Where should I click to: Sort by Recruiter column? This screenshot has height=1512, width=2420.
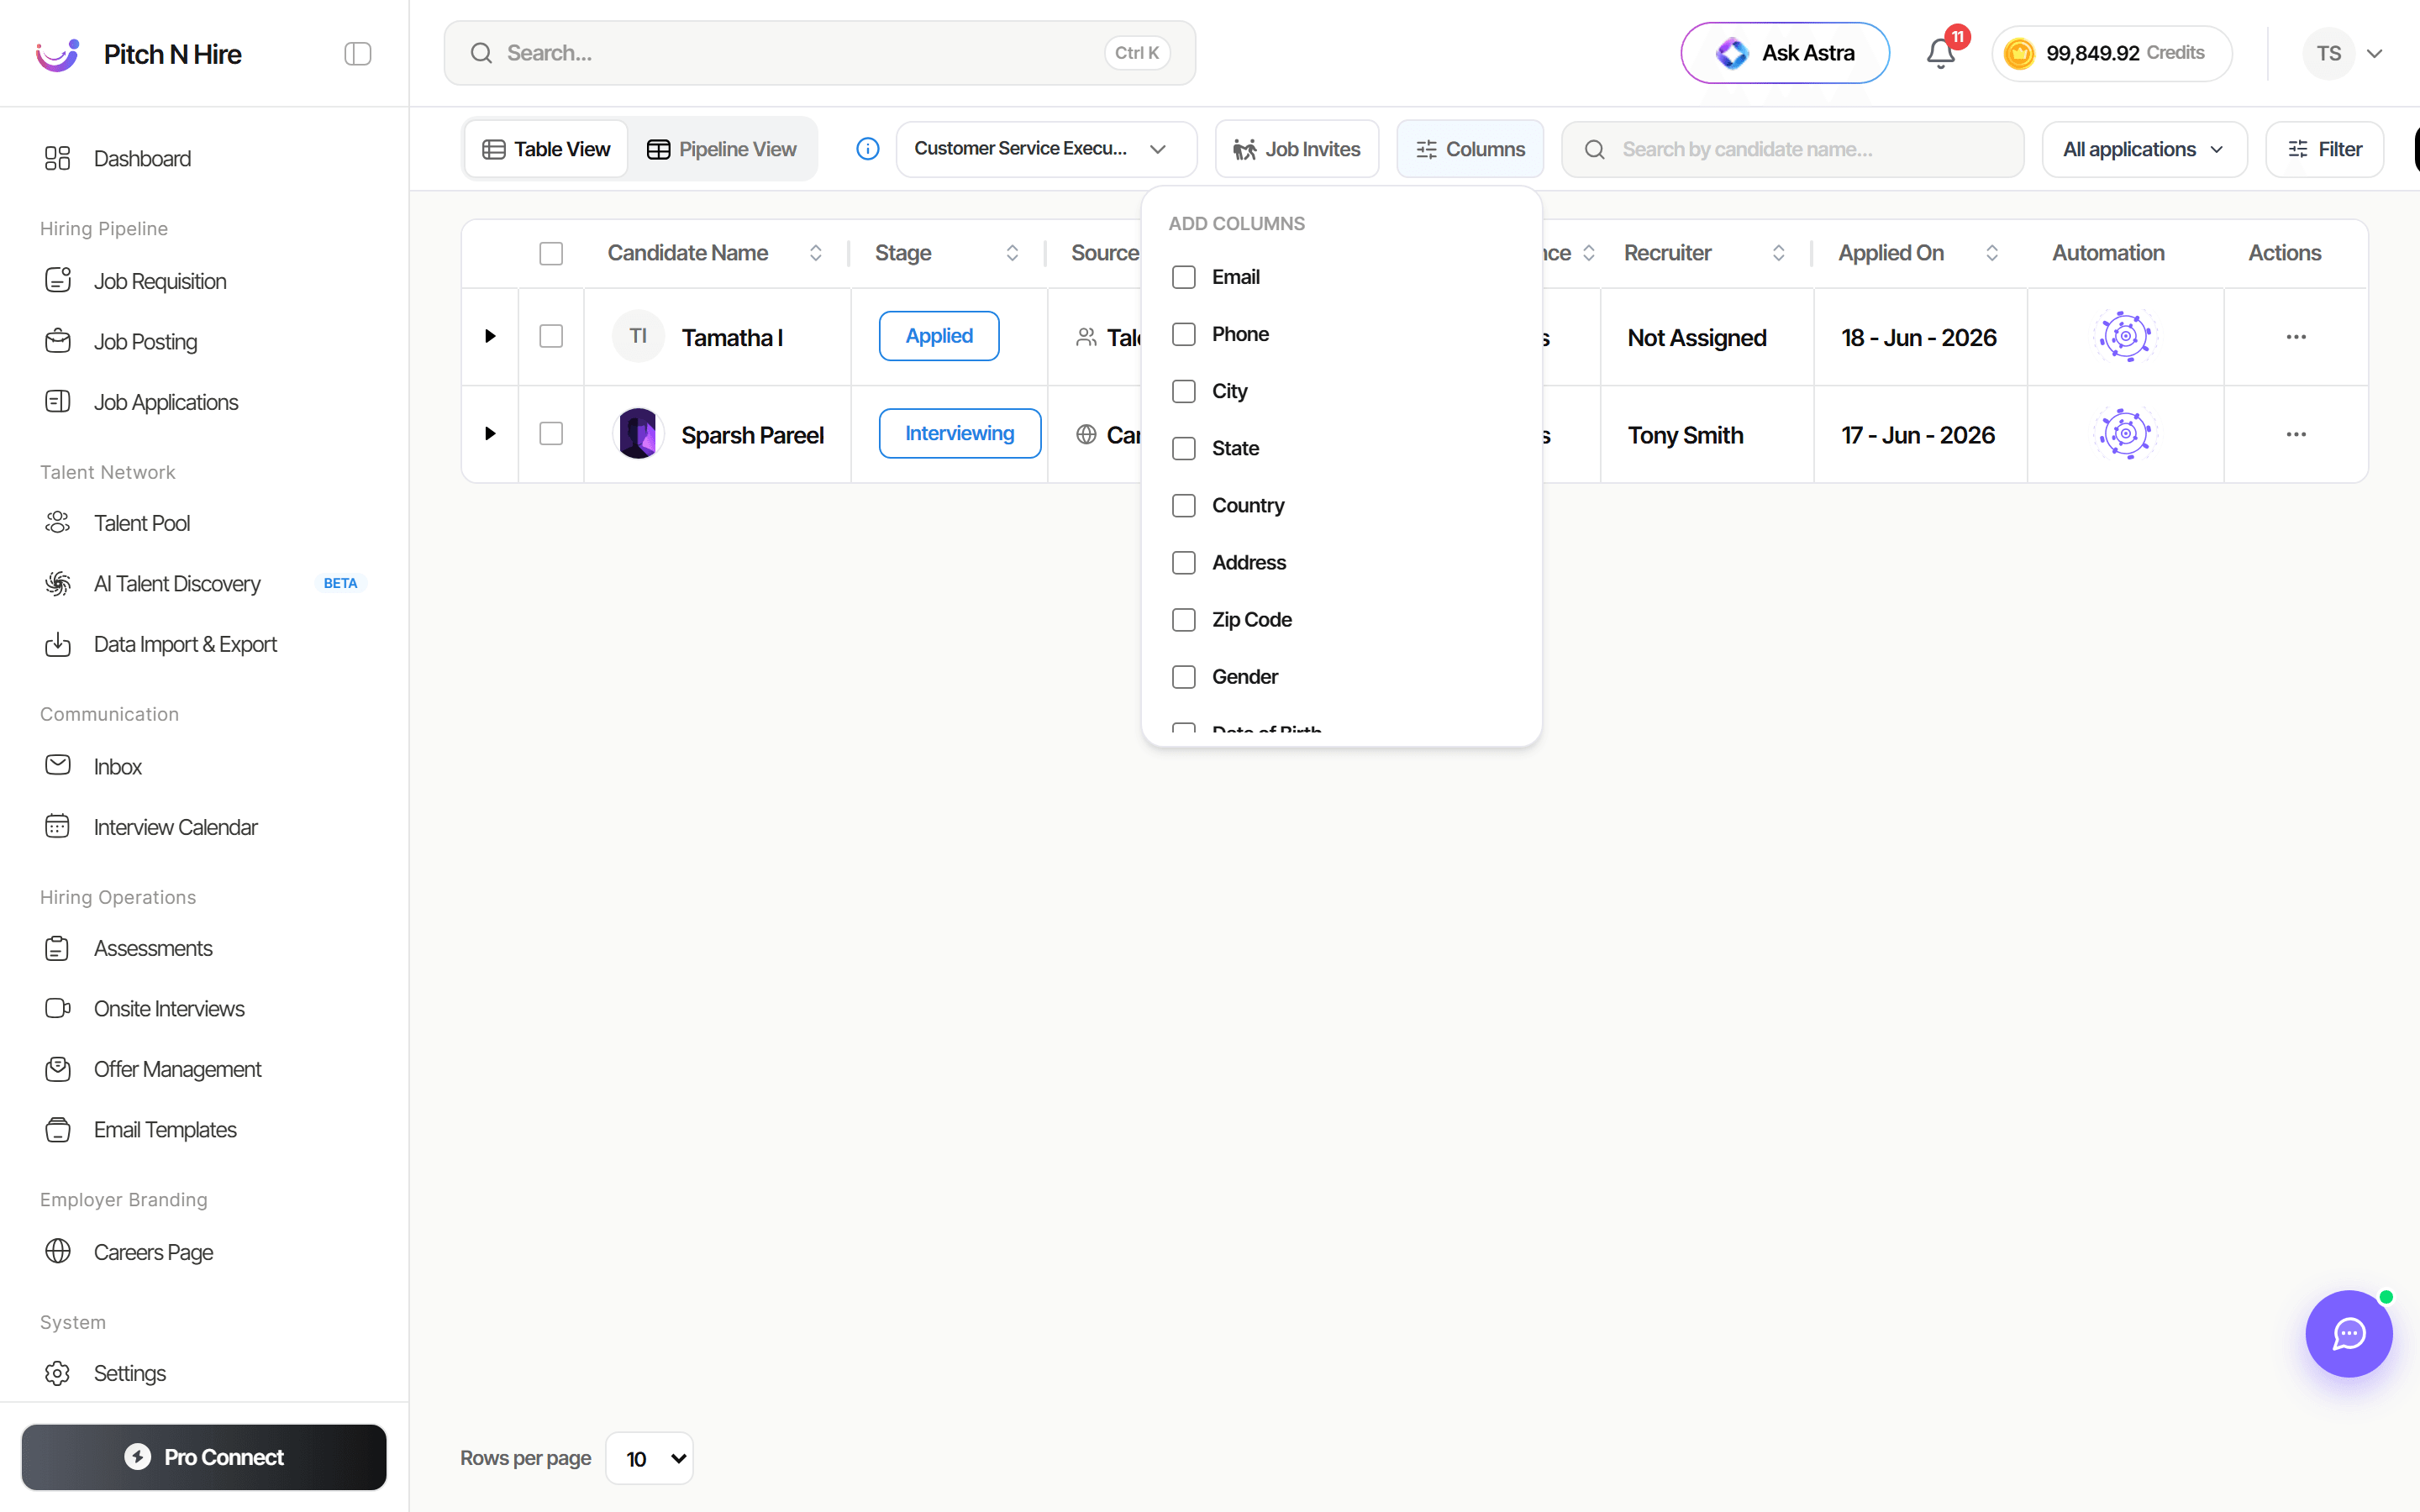point(1778,253)
